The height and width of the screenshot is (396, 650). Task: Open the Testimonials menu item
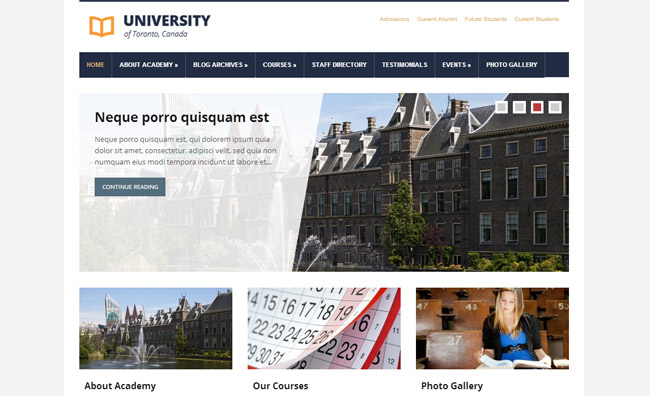tap(405, 65)
